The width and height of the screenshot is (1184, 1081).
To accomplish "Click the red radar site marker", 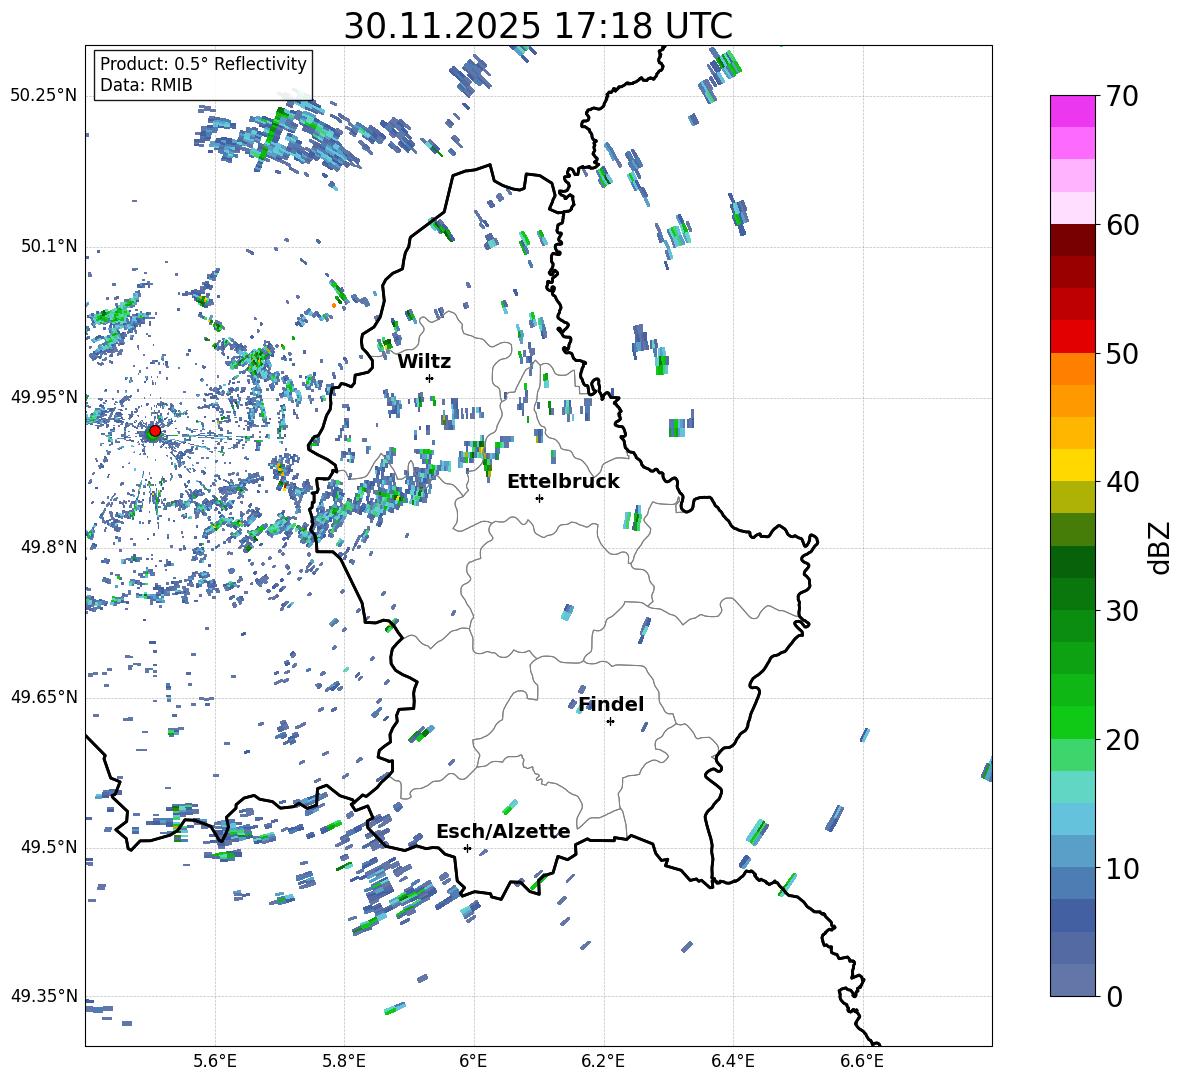I will [x=154, y=431].
